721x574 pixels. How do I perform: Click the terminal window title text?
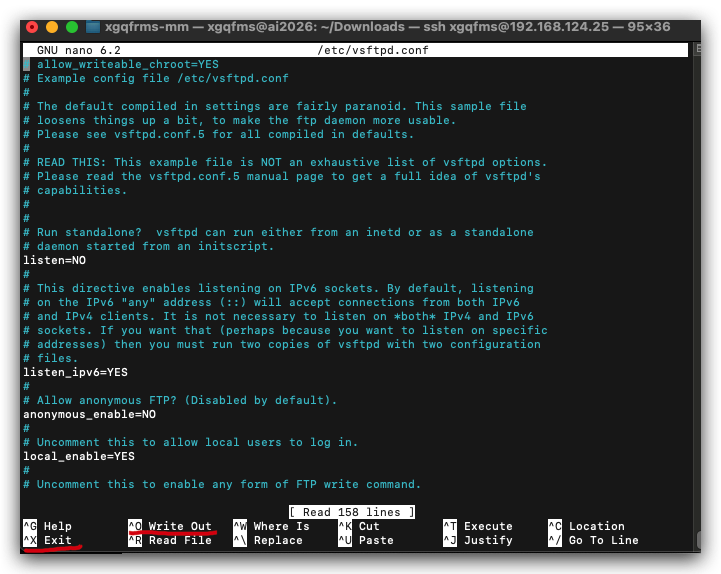point(387,27)
